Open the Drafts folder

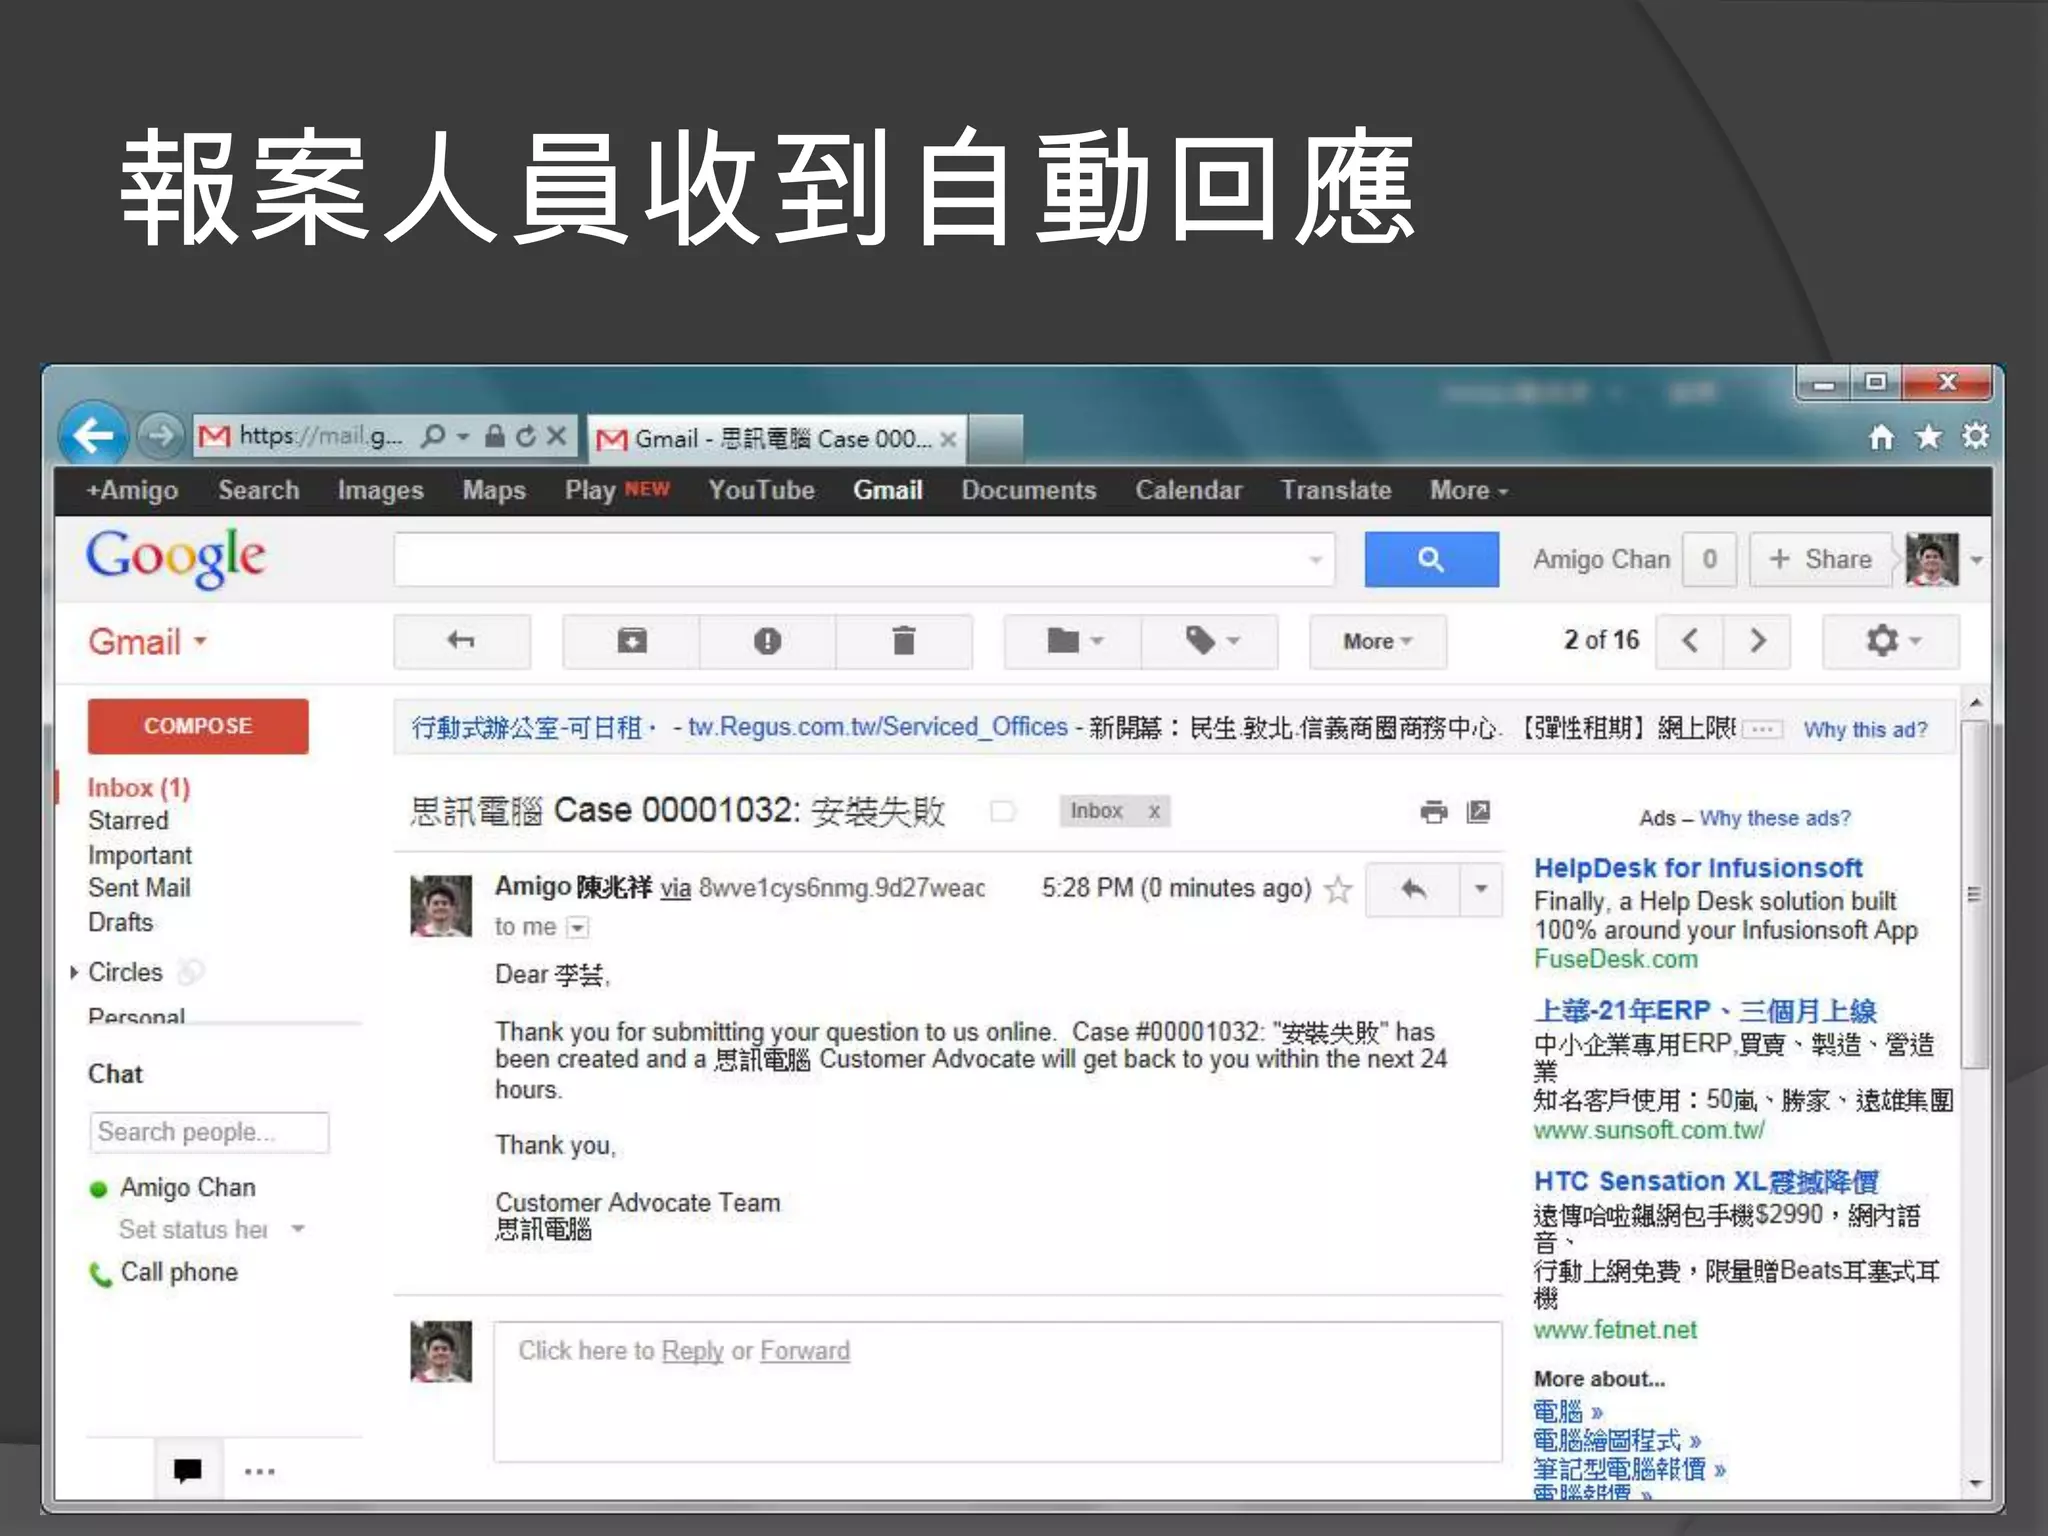[x=120, y=922]
